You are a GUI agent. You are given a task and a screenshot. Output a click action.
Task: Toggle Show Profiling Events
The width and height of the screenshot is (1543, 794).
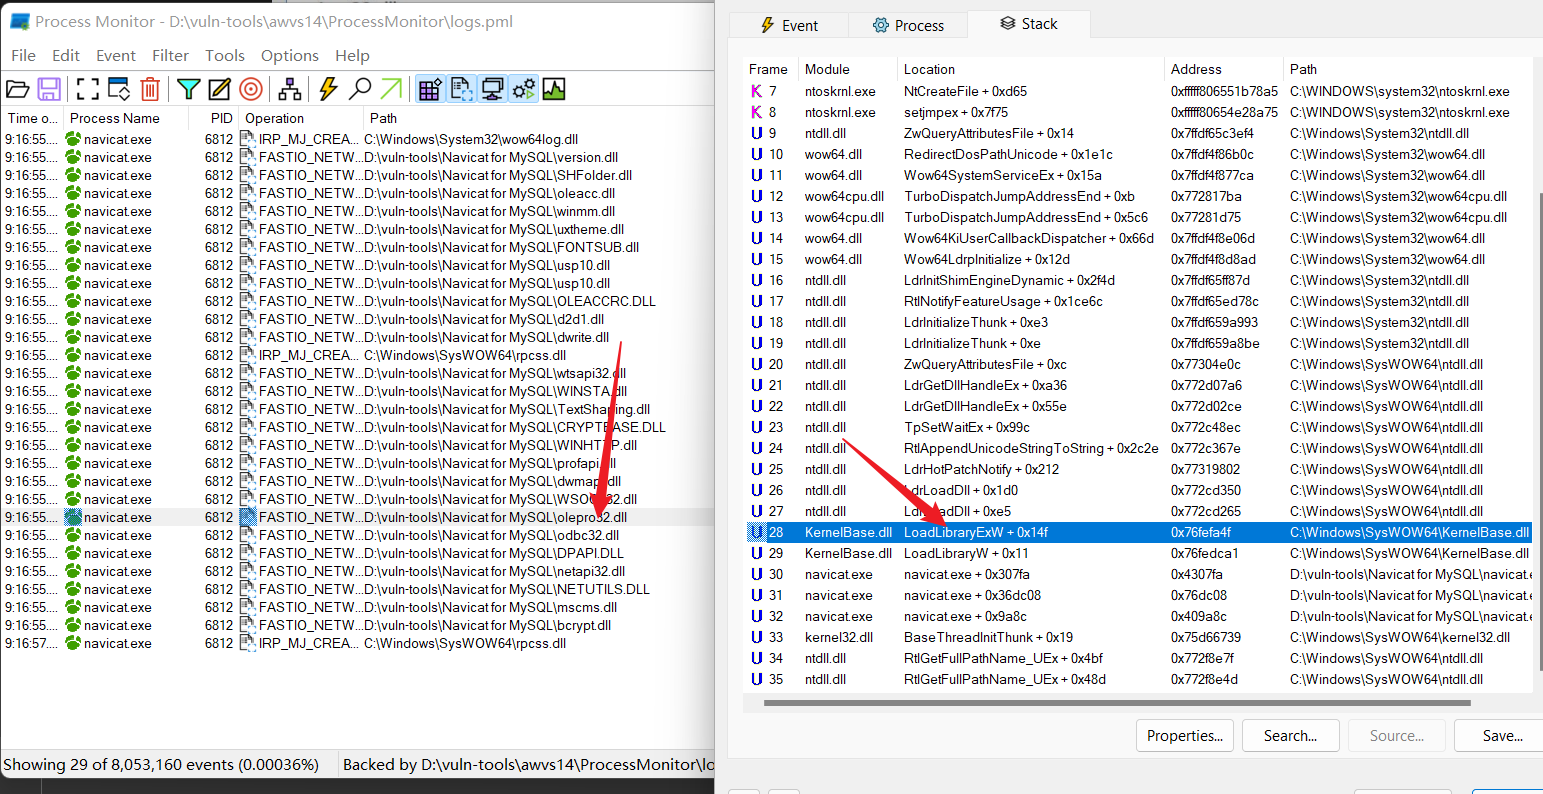[x=554, y=89]
